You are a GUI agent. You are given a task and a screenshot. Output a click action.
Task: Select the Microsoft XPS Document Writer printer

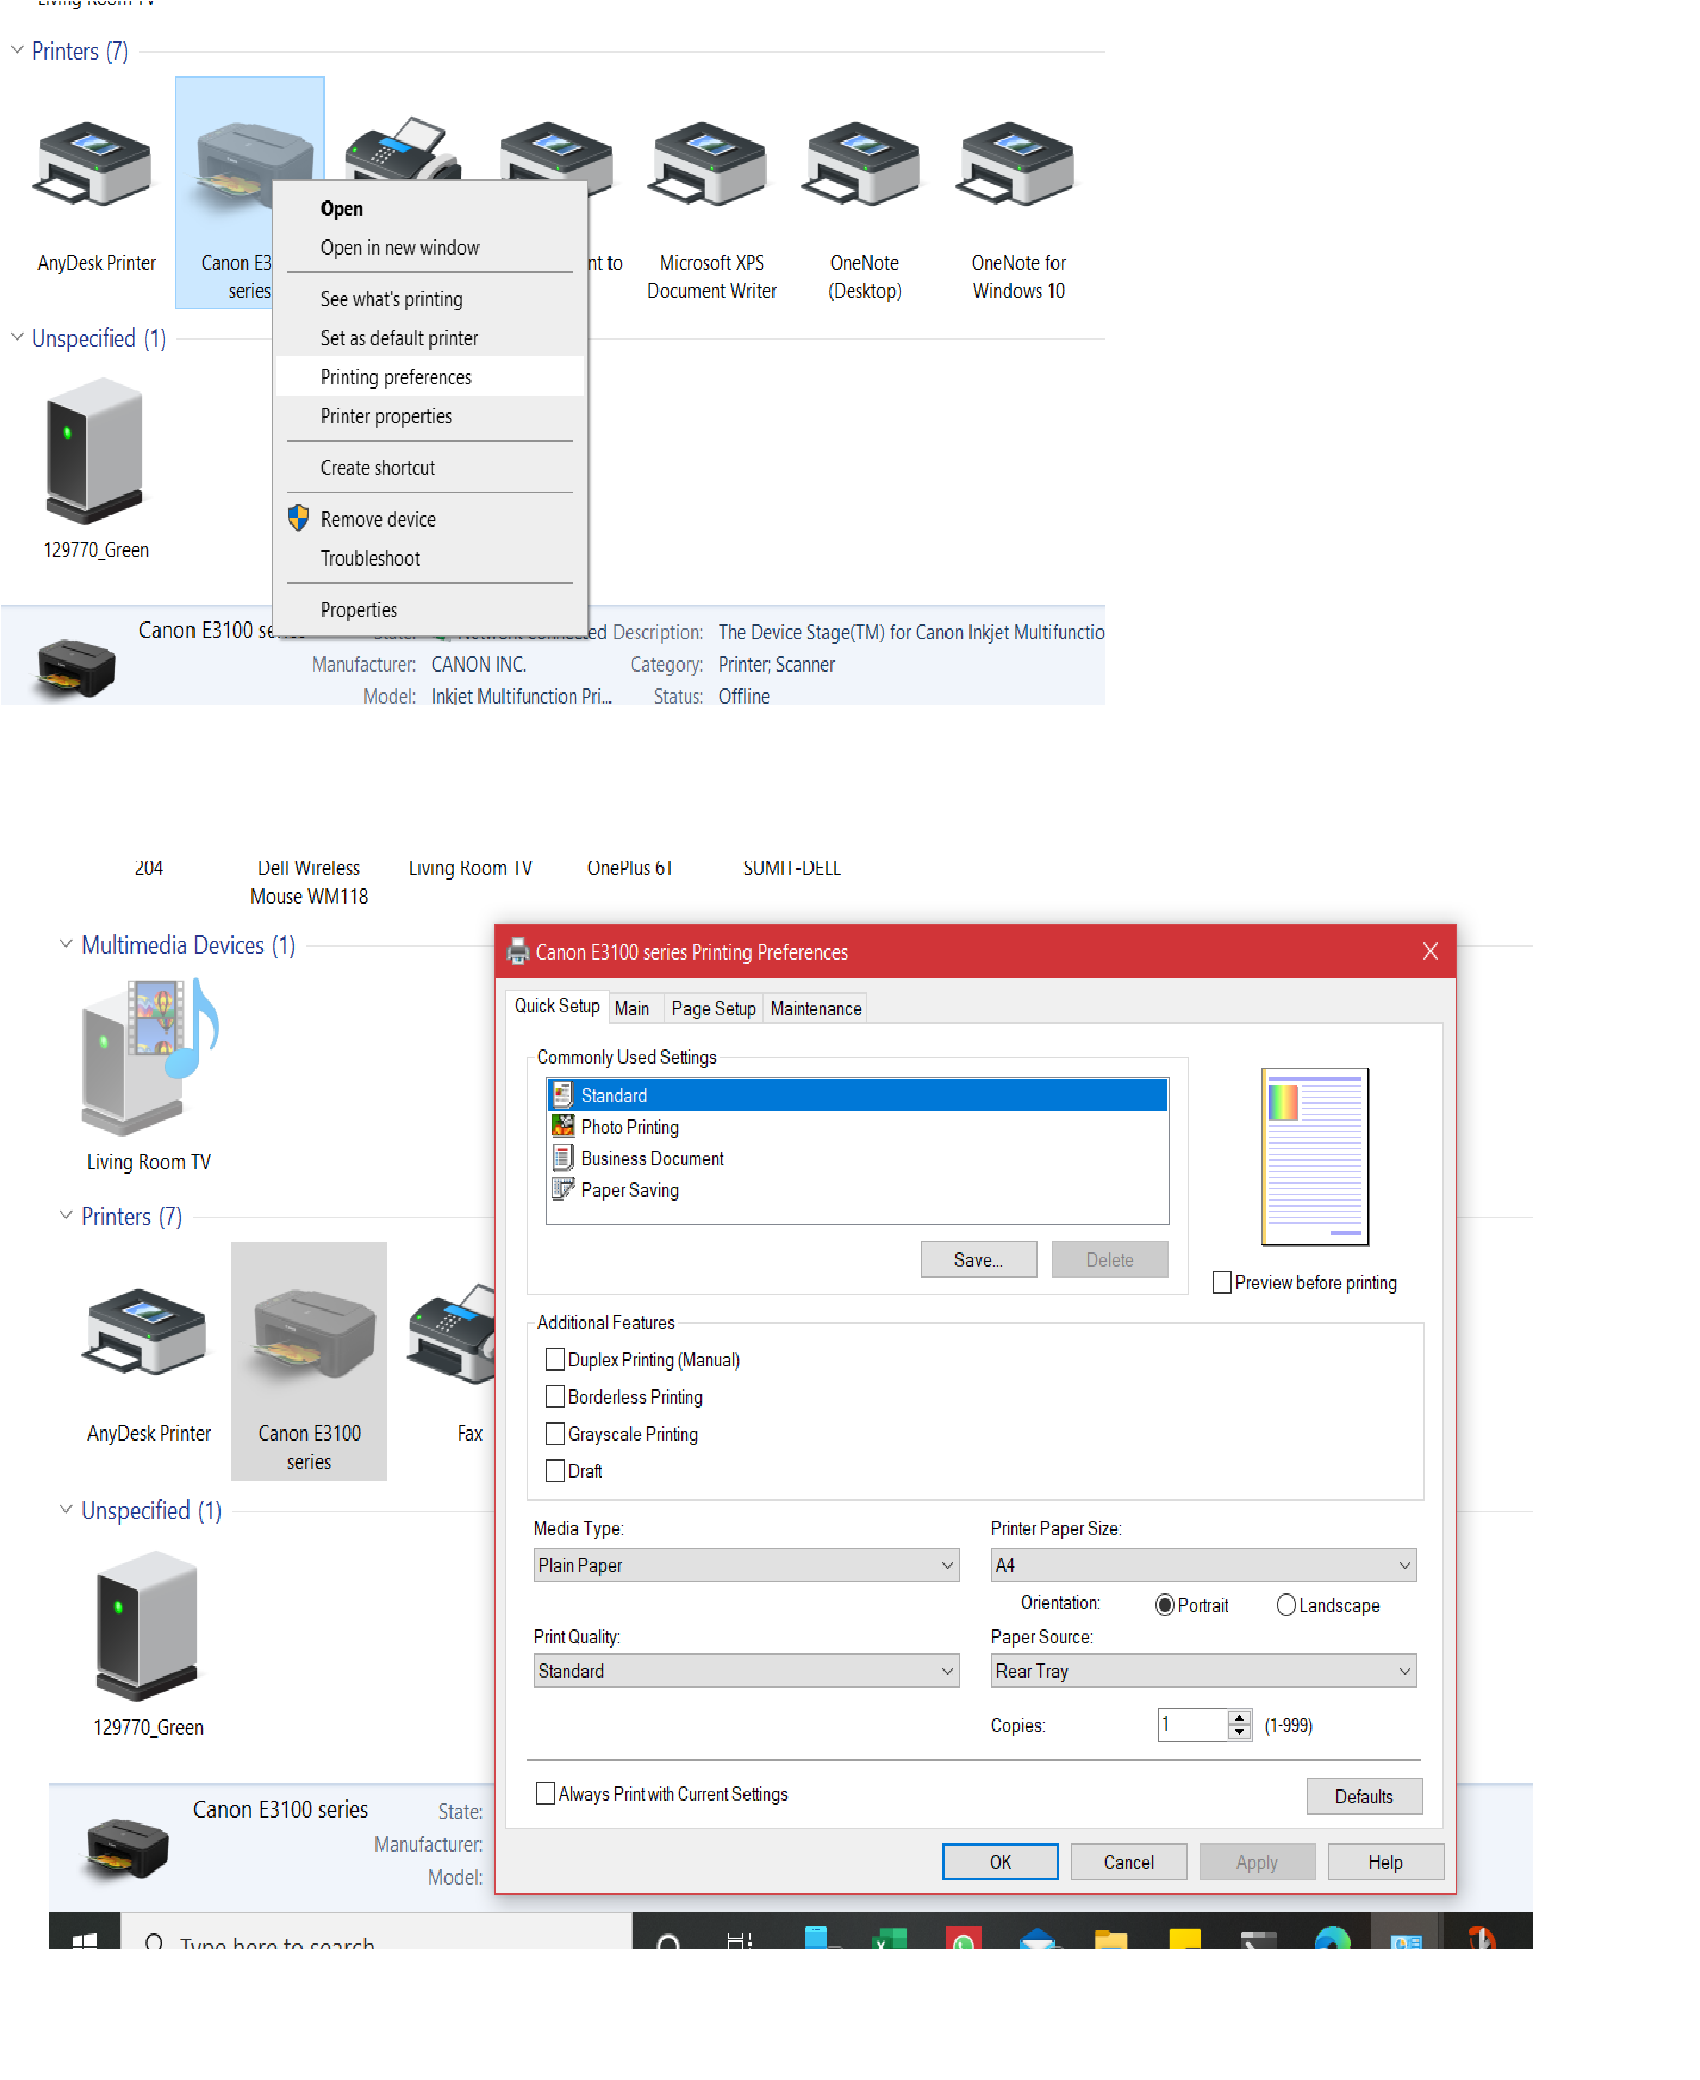710,165
